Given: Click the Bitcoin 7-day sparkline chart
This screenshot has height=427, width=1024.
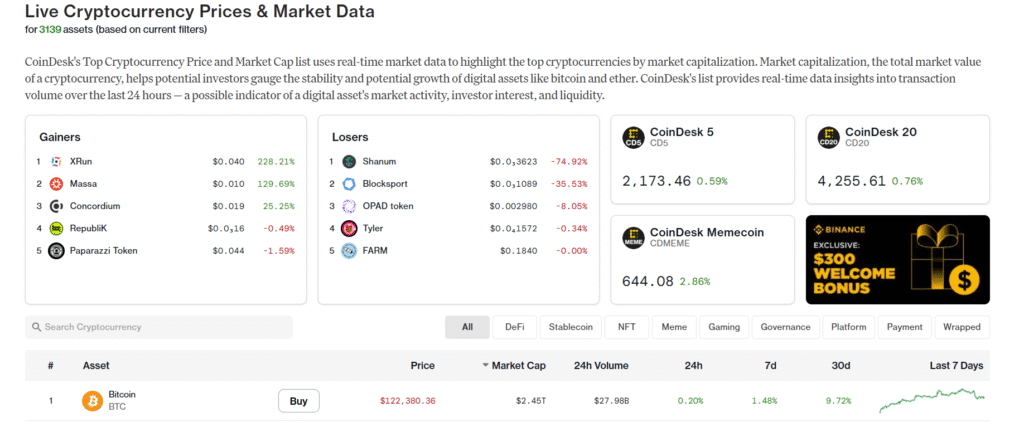Looking at the screenshot, I should [932, 401].
